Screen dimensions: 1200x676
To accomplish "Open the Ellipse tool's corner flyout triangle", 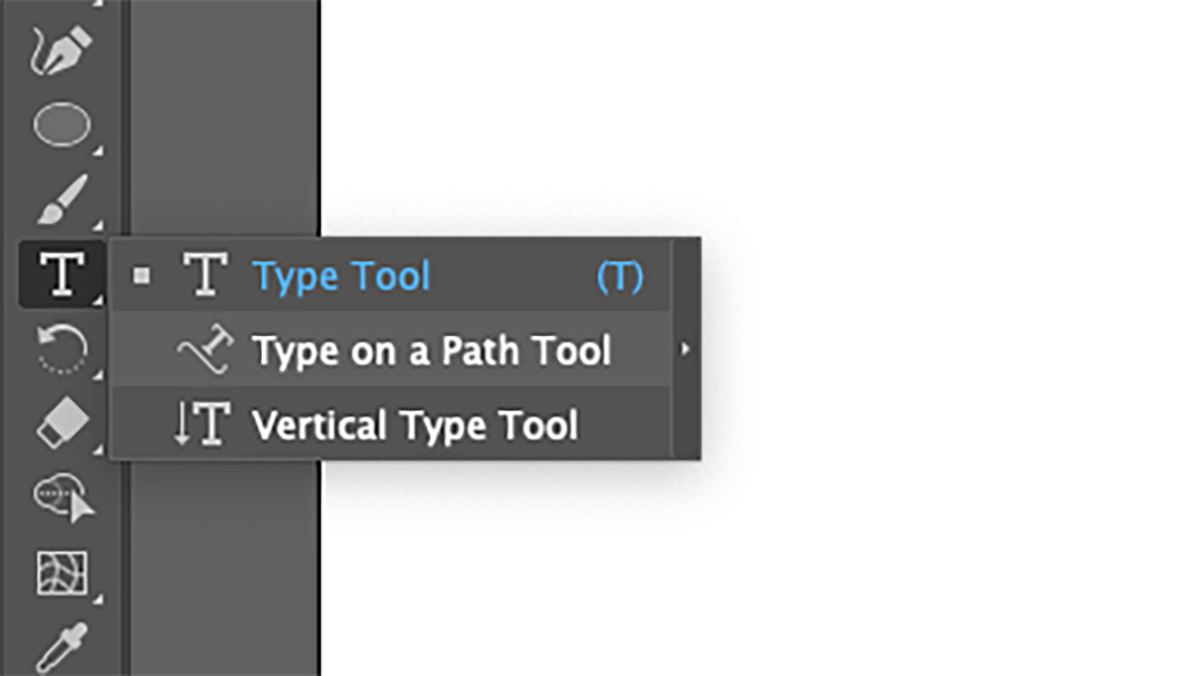I will (x=98, y=151).
